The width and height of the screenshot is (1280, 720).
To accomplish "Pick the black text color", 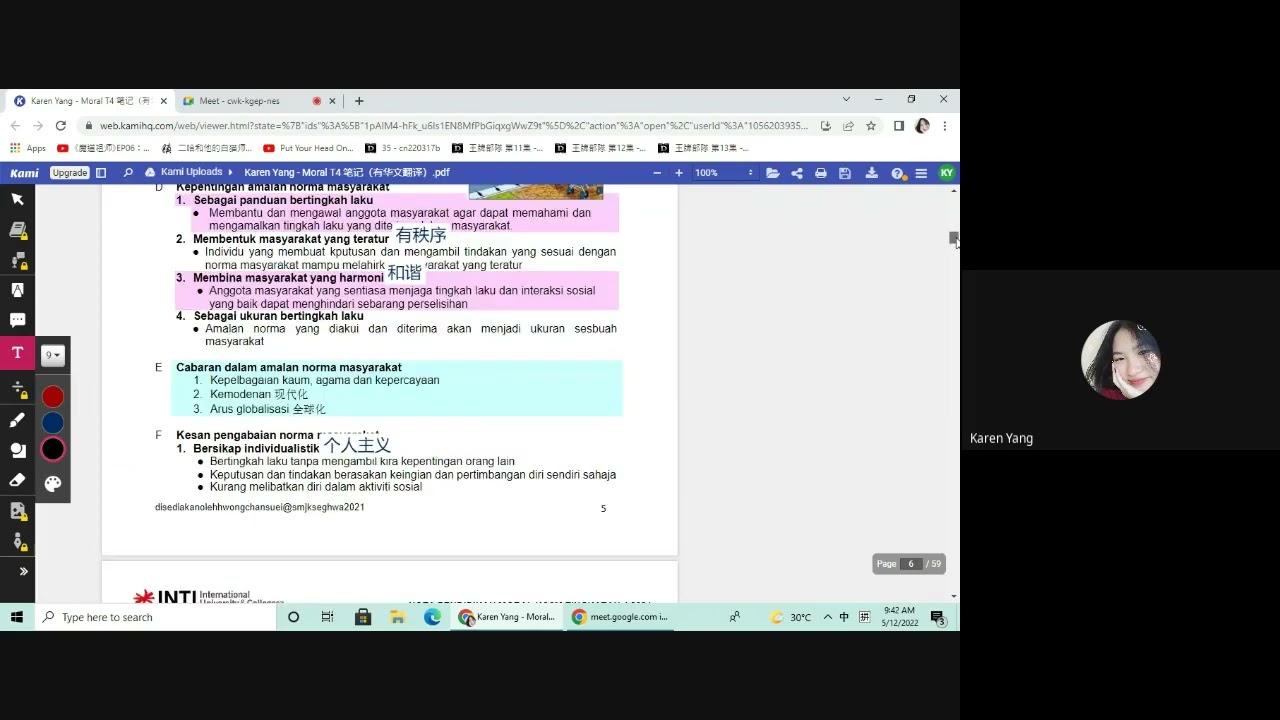I will 53,450.
